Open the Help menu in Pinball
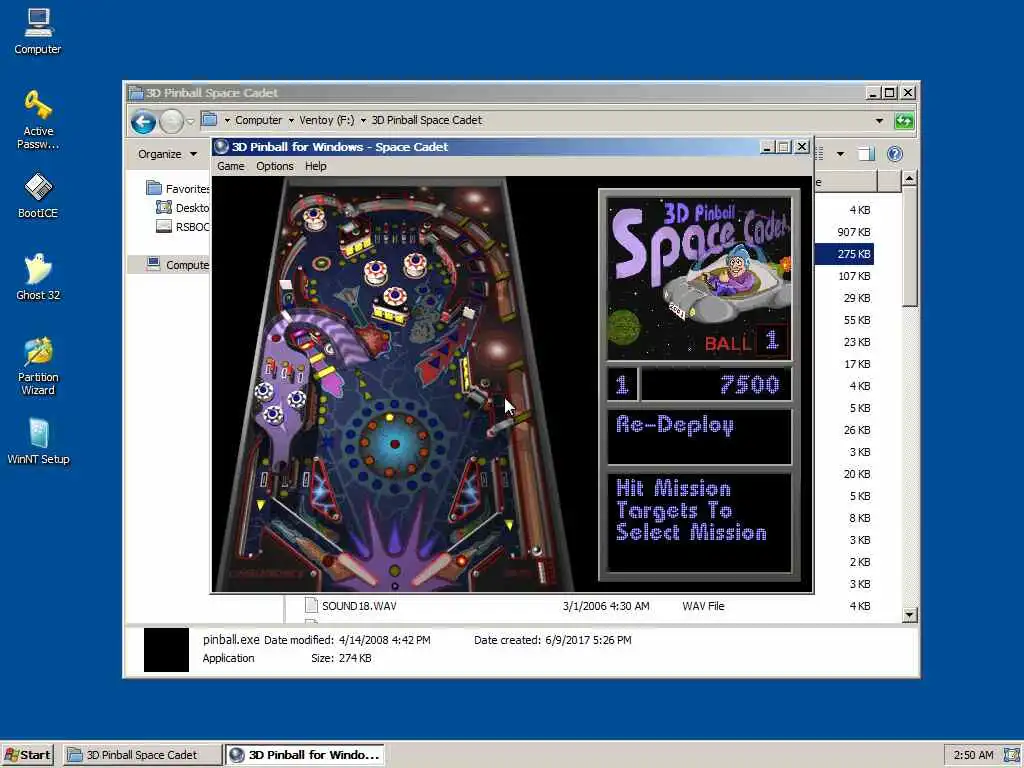 pos(315,166)
